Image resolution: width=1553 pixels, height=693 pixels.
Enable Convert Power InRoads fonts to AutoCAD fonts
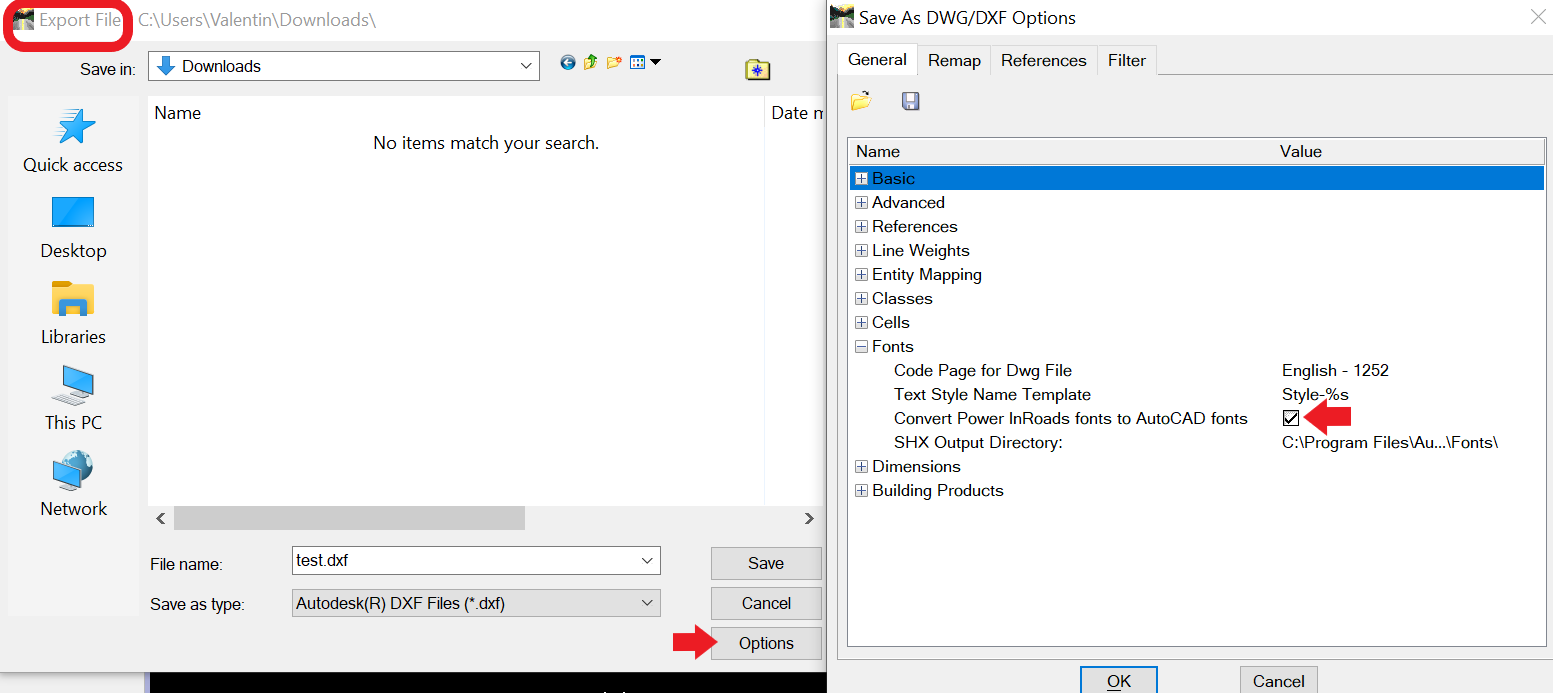1290,418
